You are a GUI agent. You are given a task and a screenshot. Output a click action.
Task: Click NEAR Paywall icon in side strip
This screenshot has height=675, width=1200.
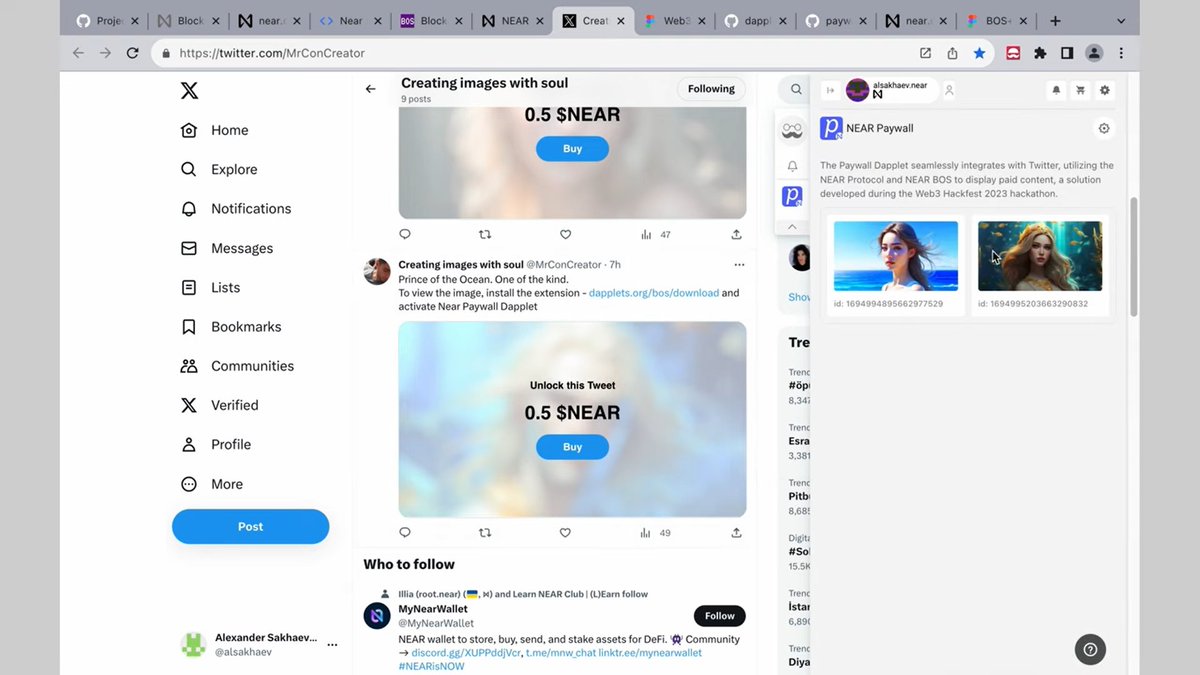coord(792,196)
